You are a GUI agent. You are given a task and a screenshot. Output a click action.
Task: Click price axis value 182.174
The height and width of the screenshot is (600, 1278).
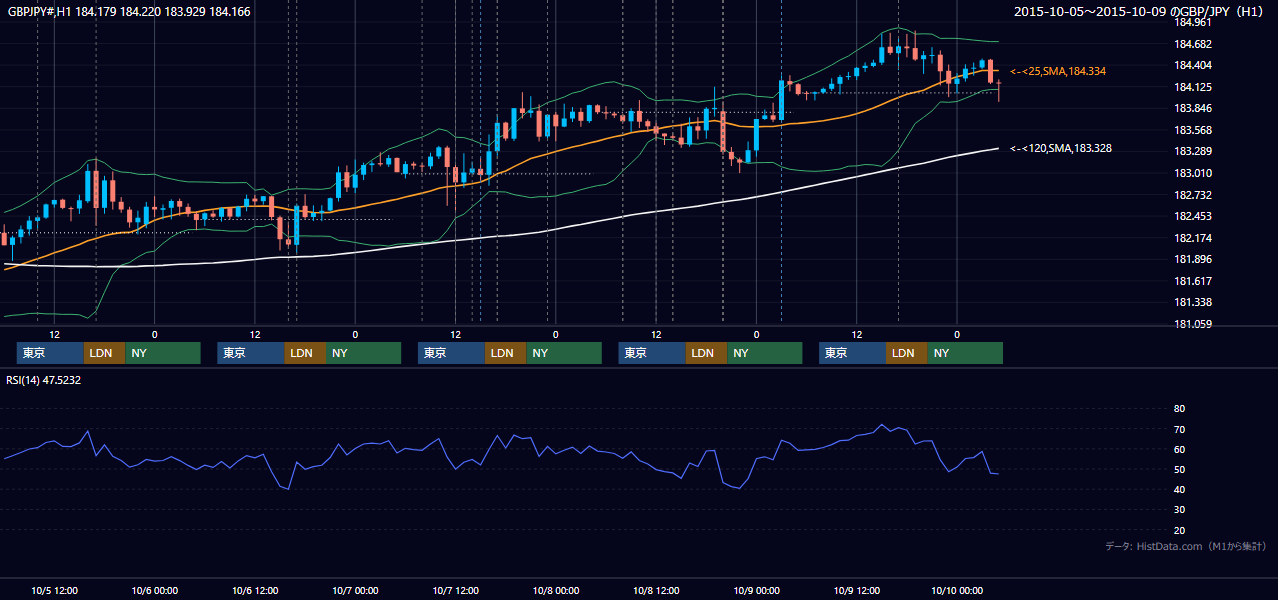1193,238
